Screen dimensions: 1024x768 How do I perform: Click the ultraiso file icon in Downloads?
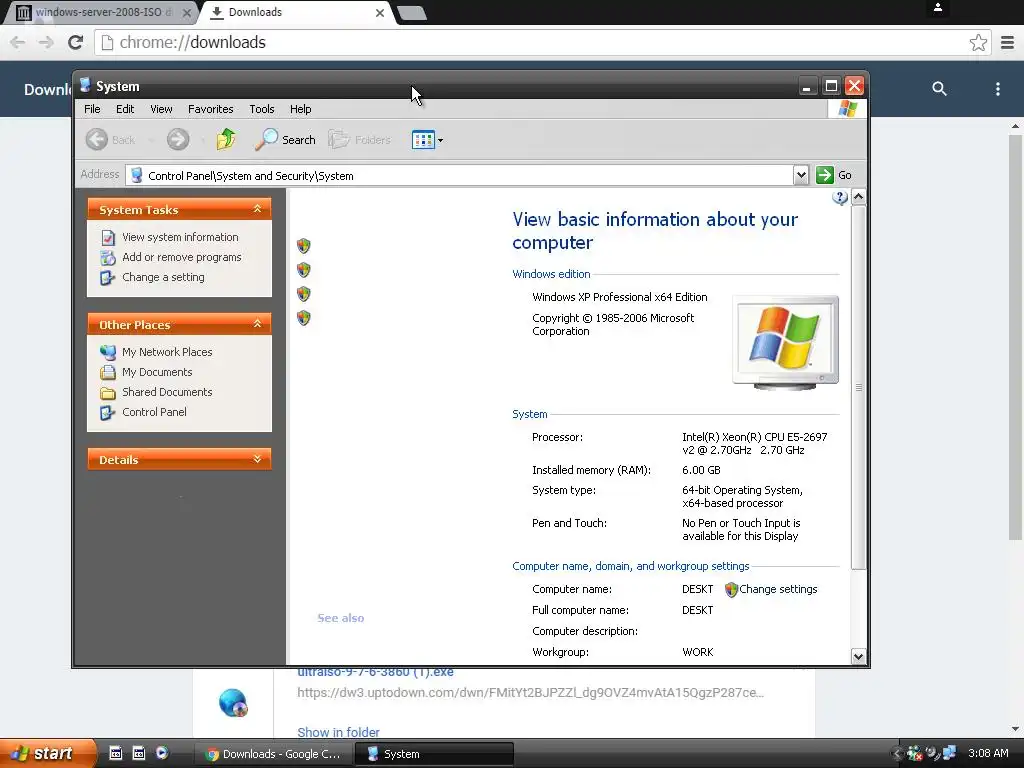click(x=233, y=703)
